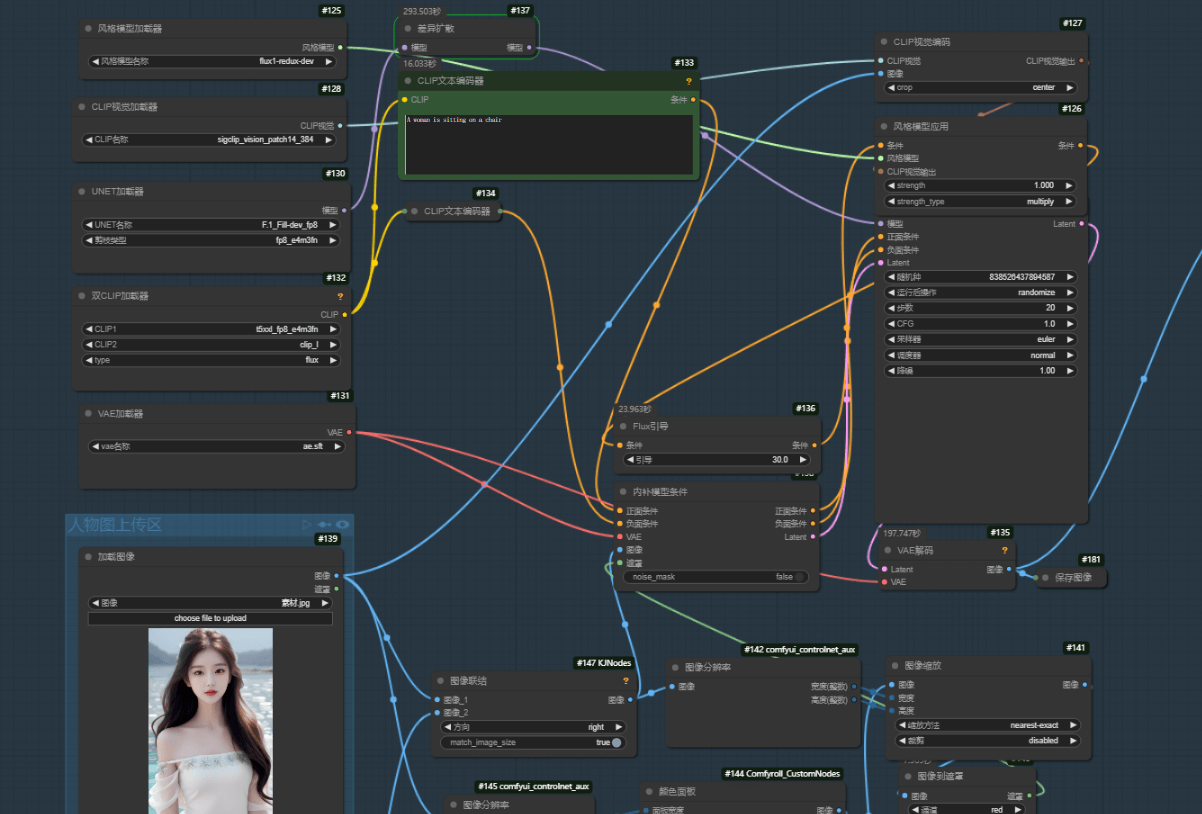Open the 调度器 normal dropdown
The width and height of the screenshot is (1202, 814).
pyautogui.click(x=981, y=356)
